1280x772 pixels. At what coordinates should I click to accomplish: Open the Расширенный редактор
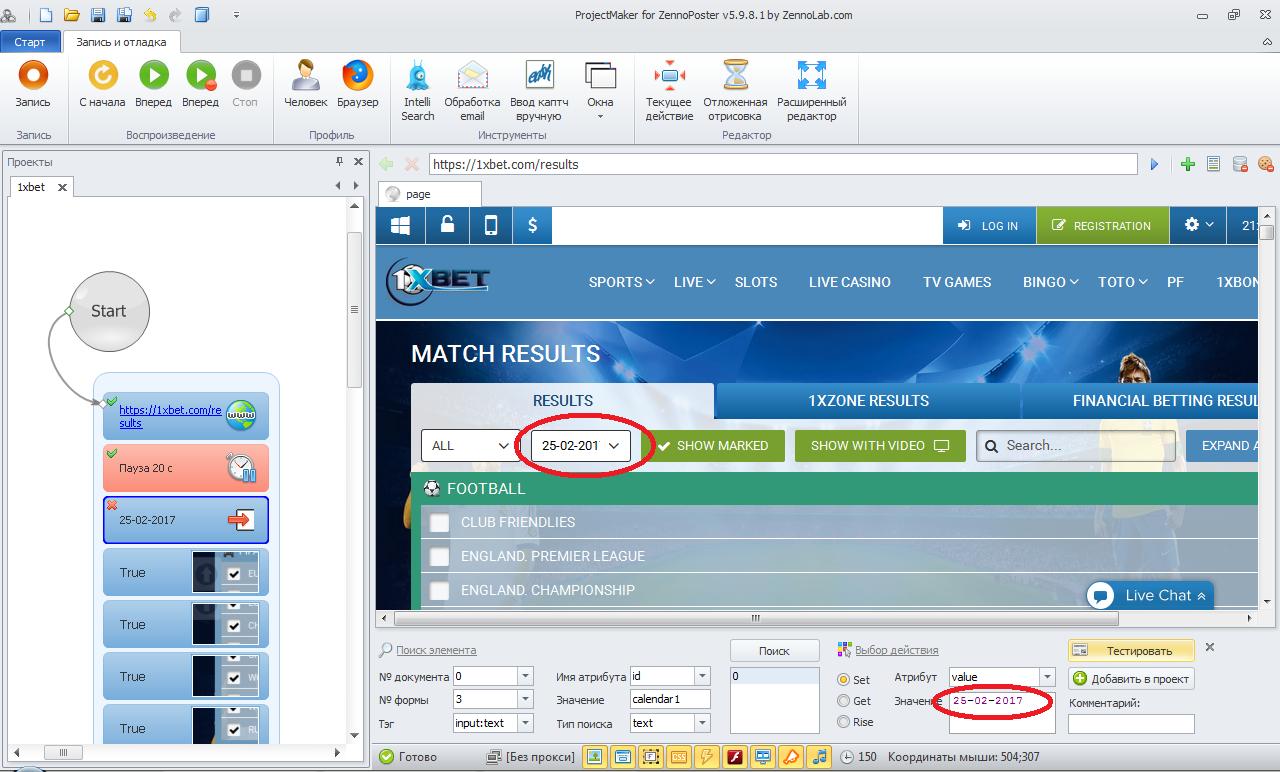[811, 90]
